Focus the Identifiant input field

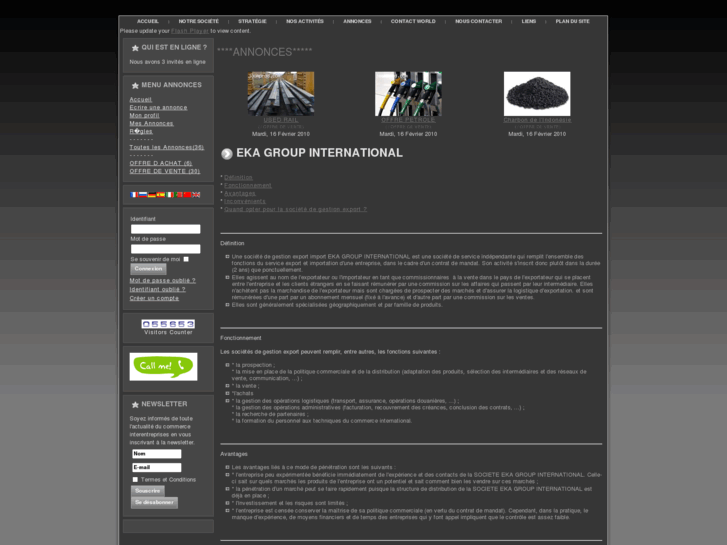point(166,229)
